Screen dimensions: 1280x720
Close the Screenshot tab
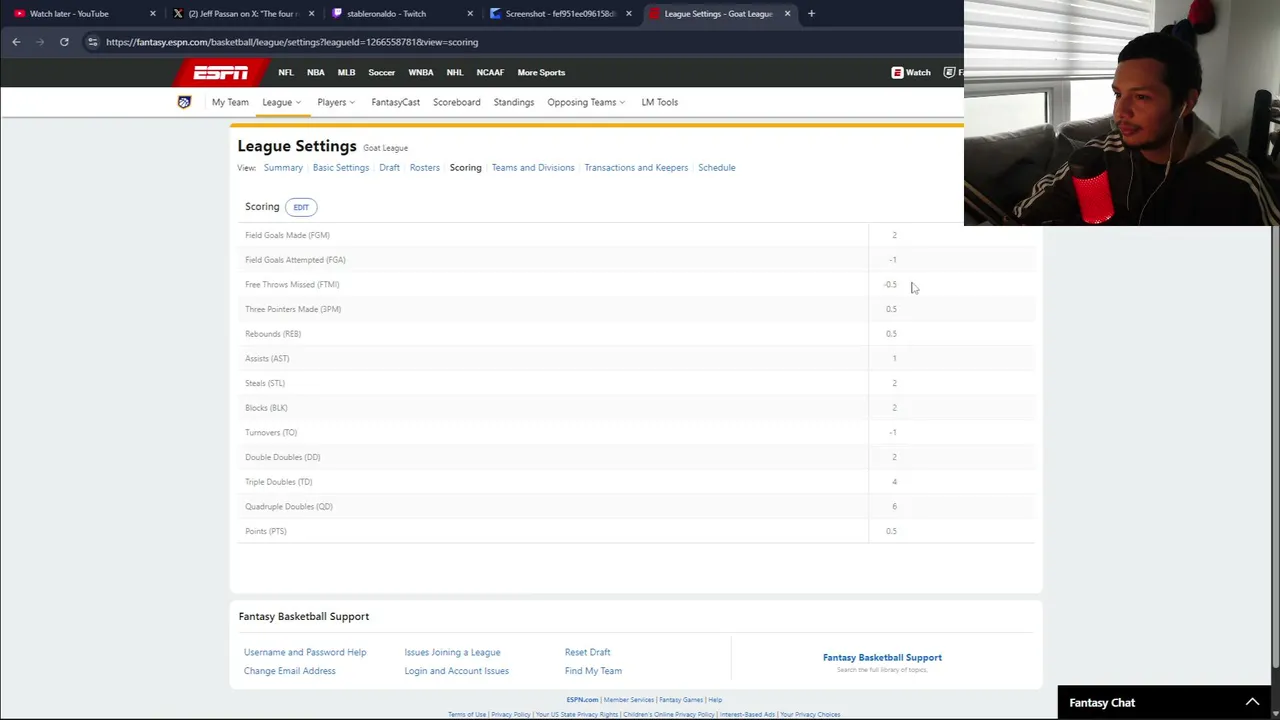[628, 14]
